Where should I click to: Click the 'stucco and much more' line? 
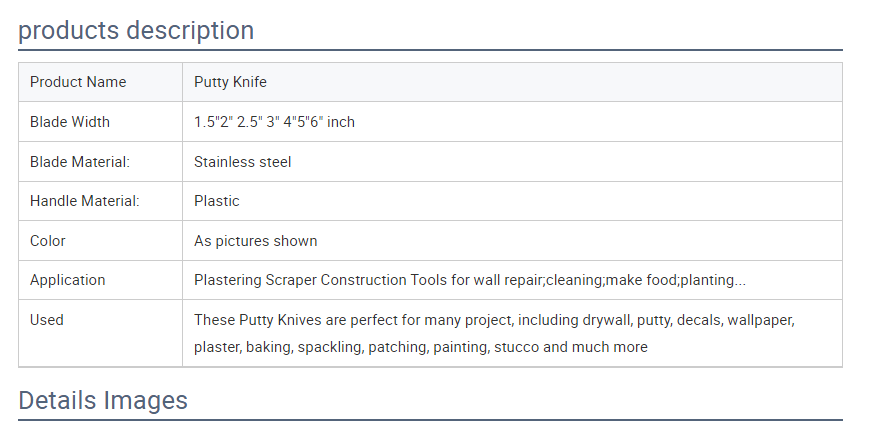pos(421,347)
